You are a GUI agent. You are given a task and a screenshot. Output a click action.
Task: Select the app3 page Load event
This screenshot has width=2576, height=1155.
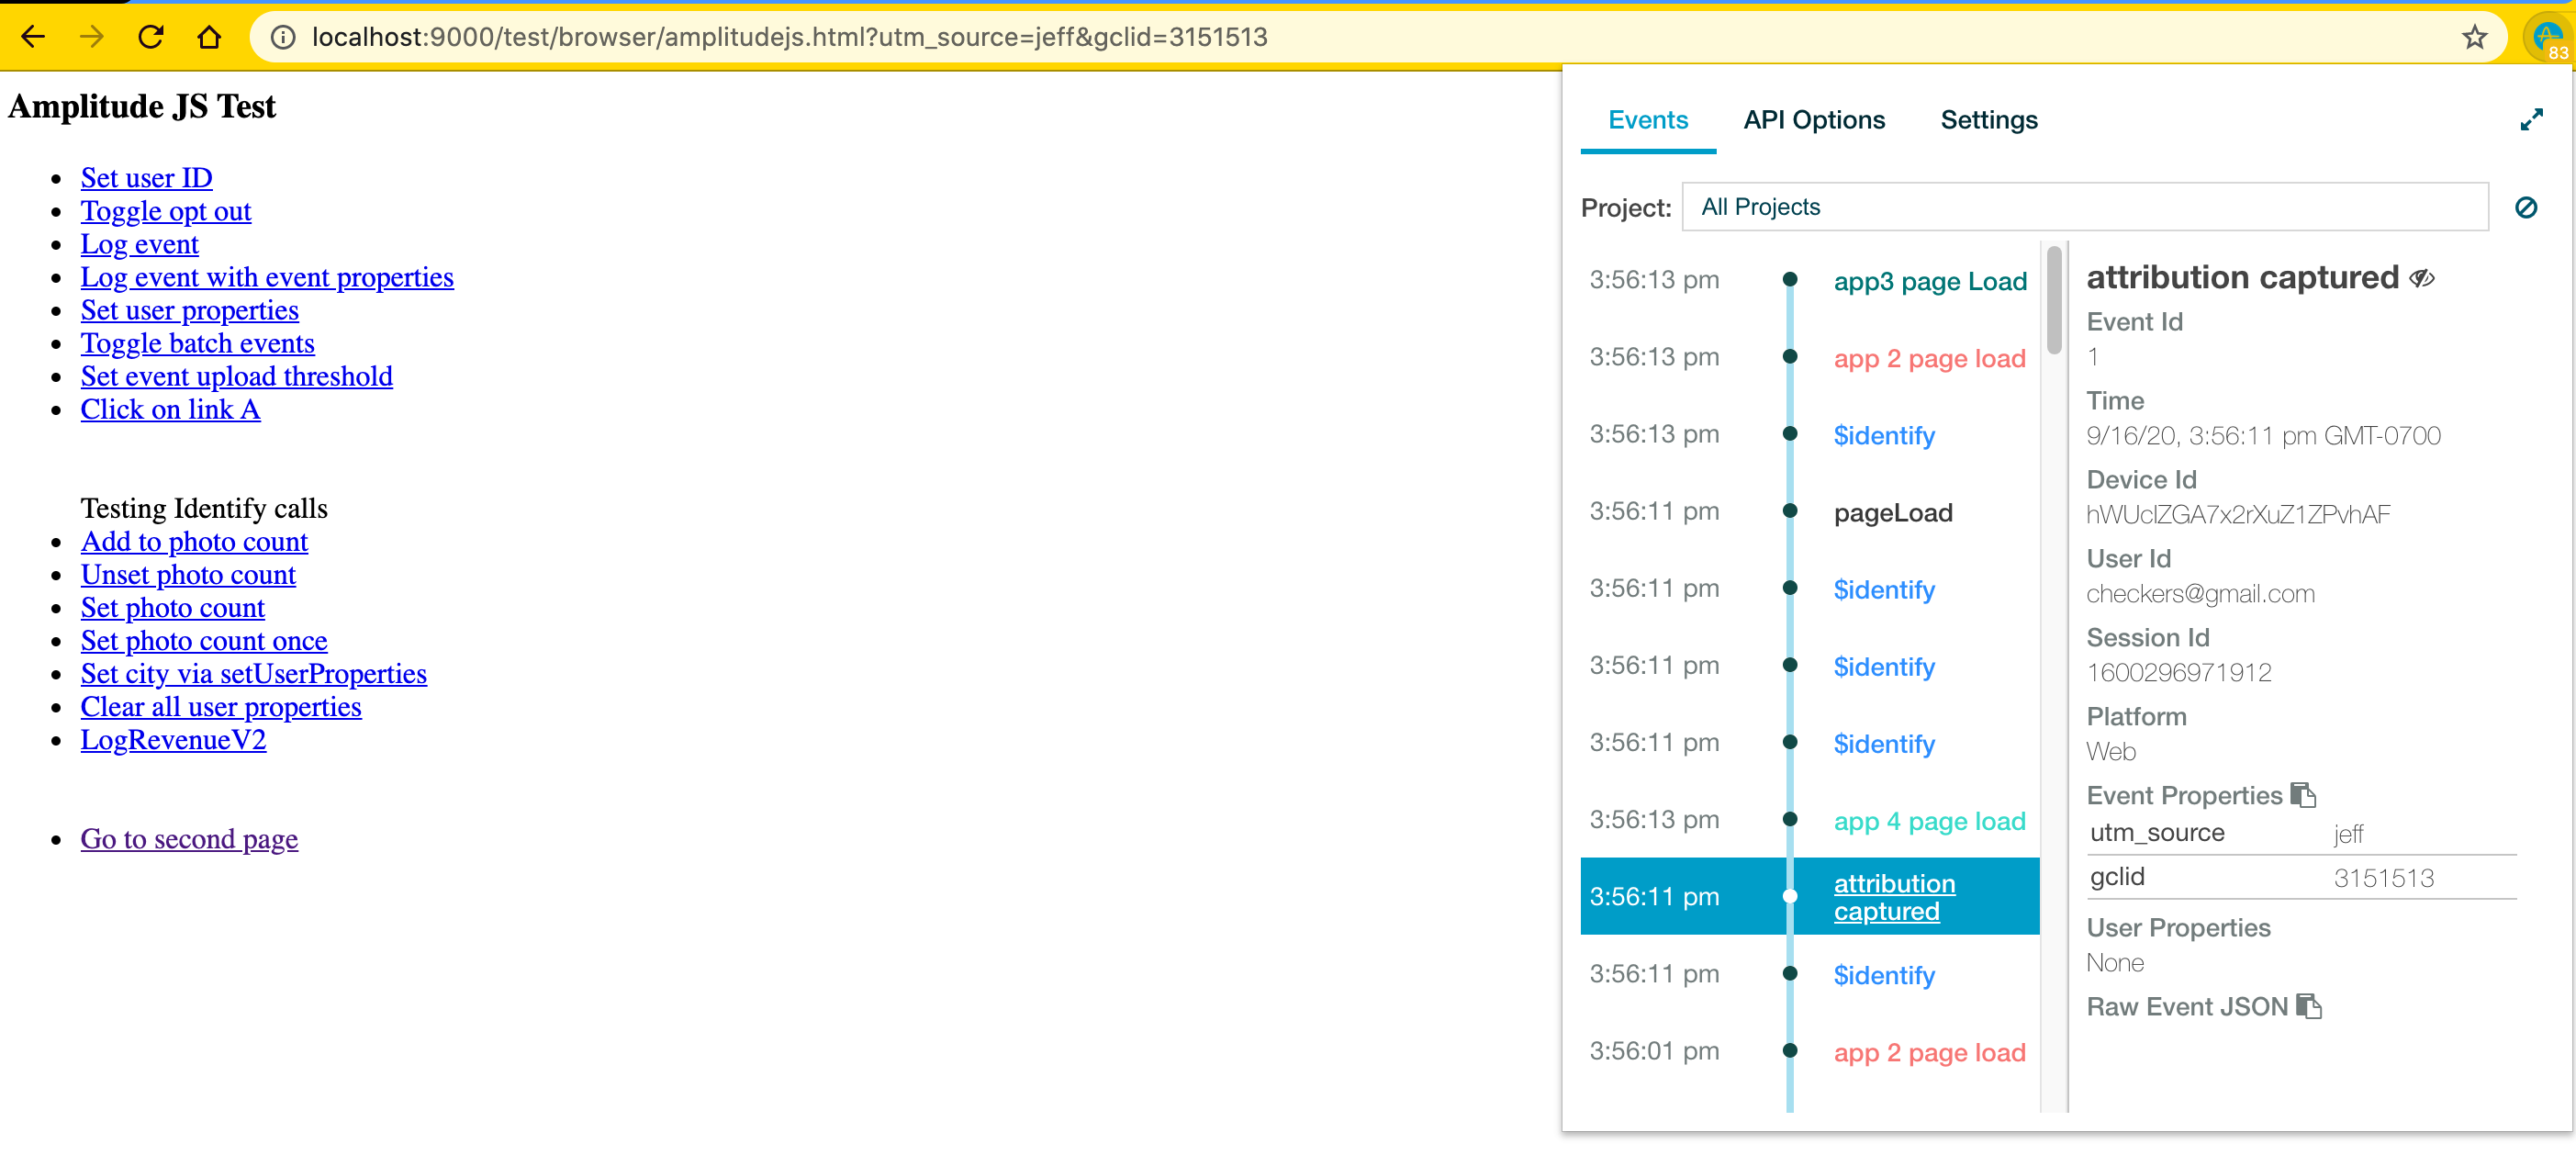coord(1929,281)
